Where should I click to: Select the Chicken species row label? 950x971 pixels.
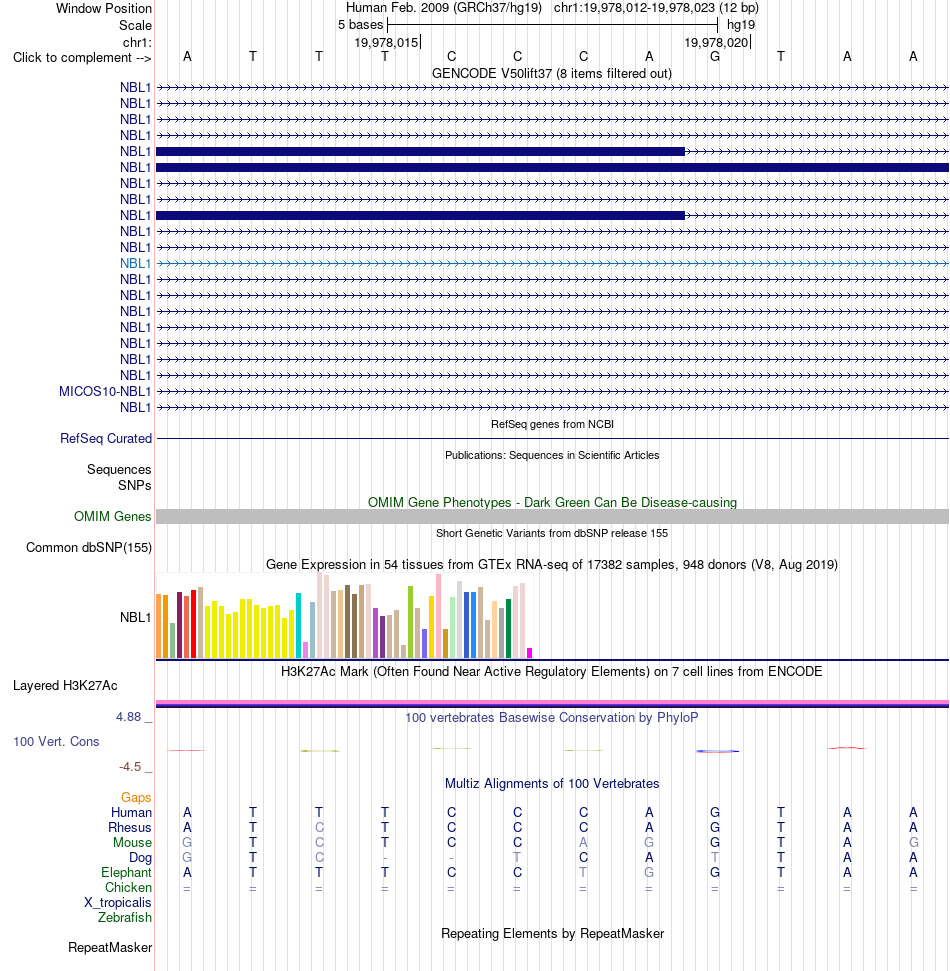[x=128, y=887]
